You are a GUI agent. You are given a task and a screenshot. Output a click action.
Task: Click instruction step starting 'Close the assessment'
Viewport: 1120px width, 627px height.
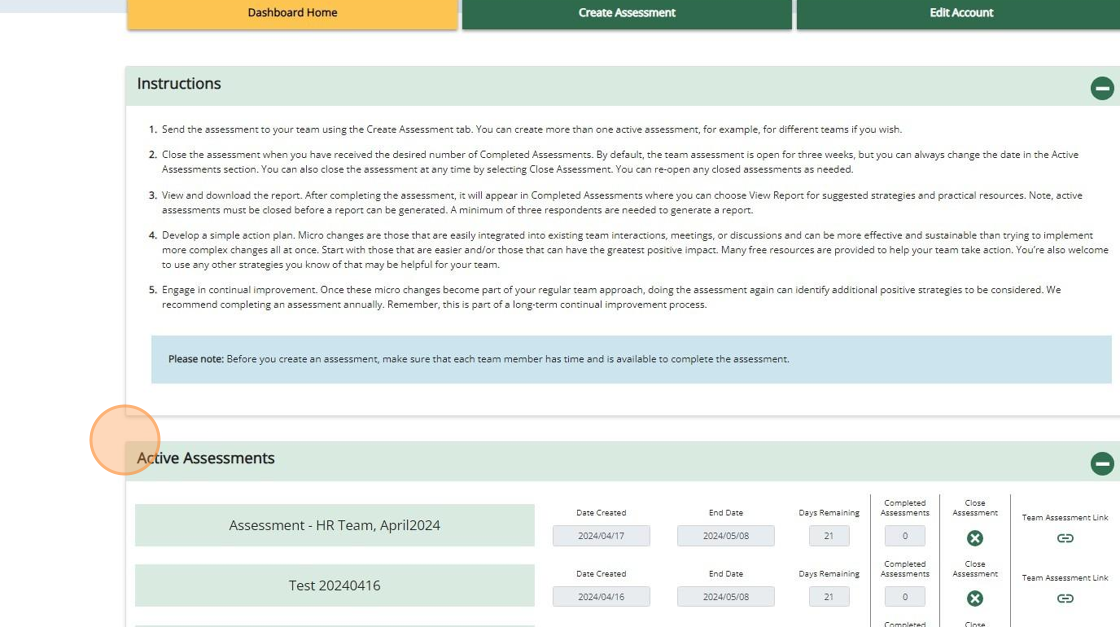click(x=620, y=162)
